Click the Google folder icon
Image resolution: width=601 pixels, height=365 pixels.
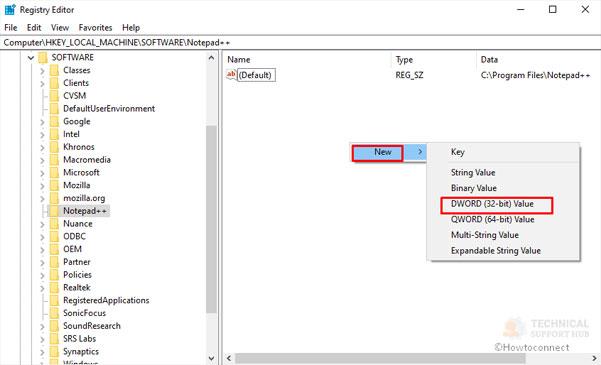point(54,121)
